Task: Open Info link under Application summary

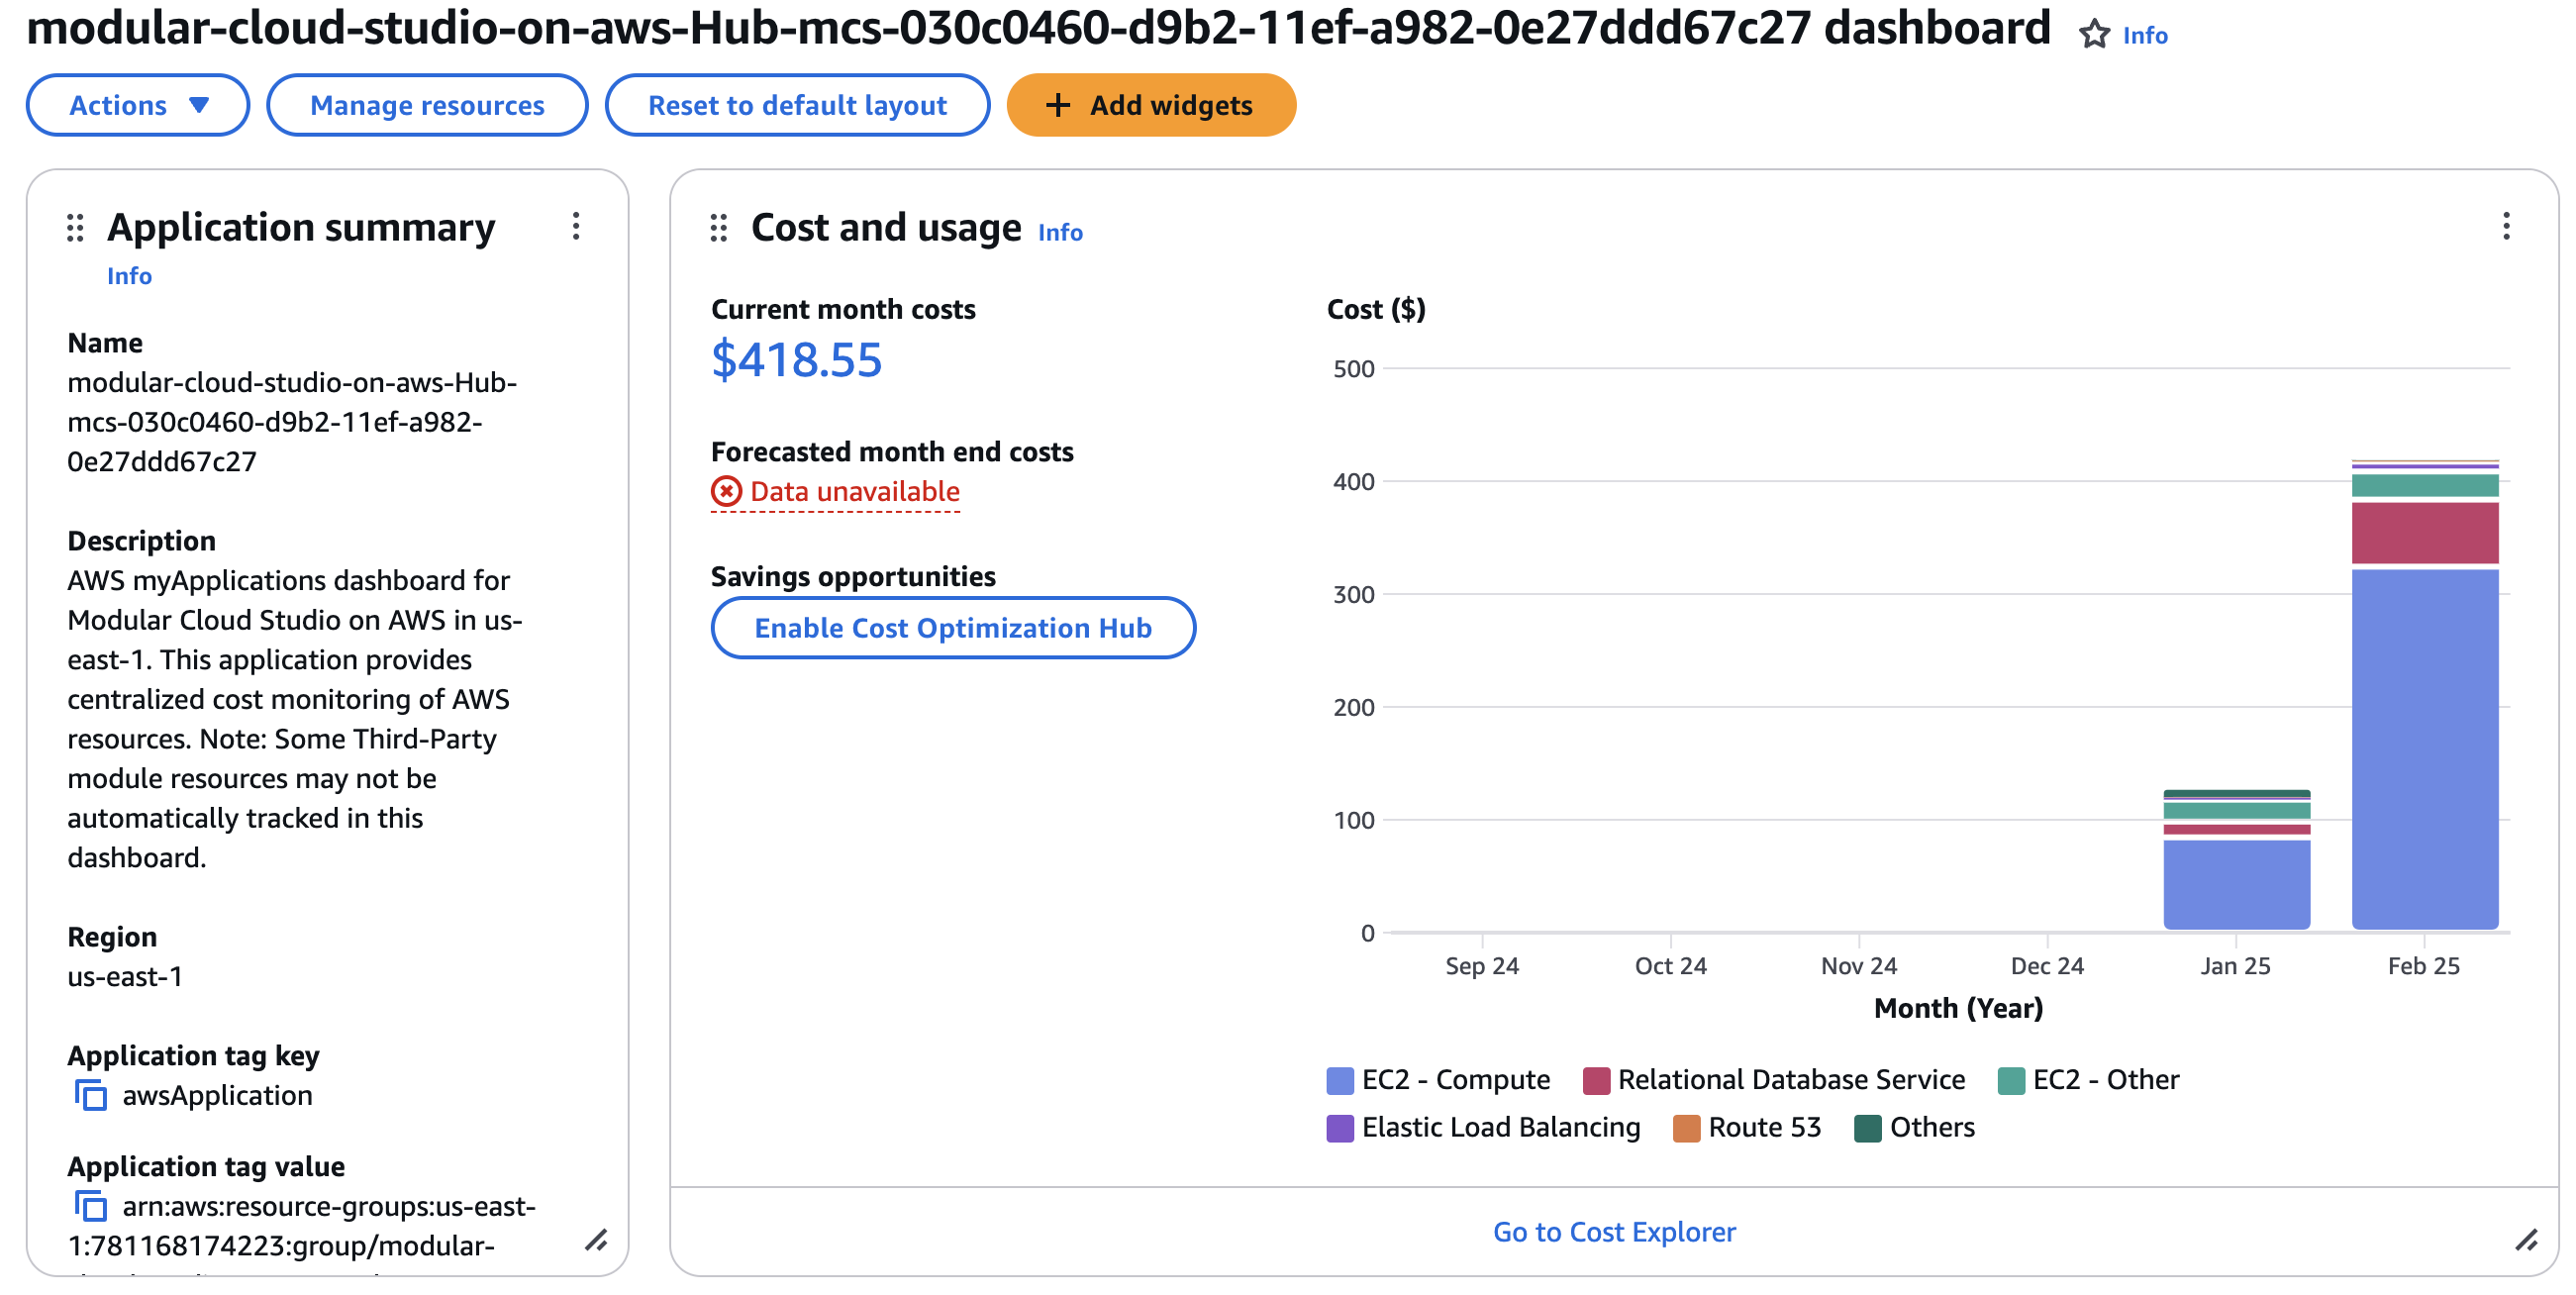Action: (129, 276)
